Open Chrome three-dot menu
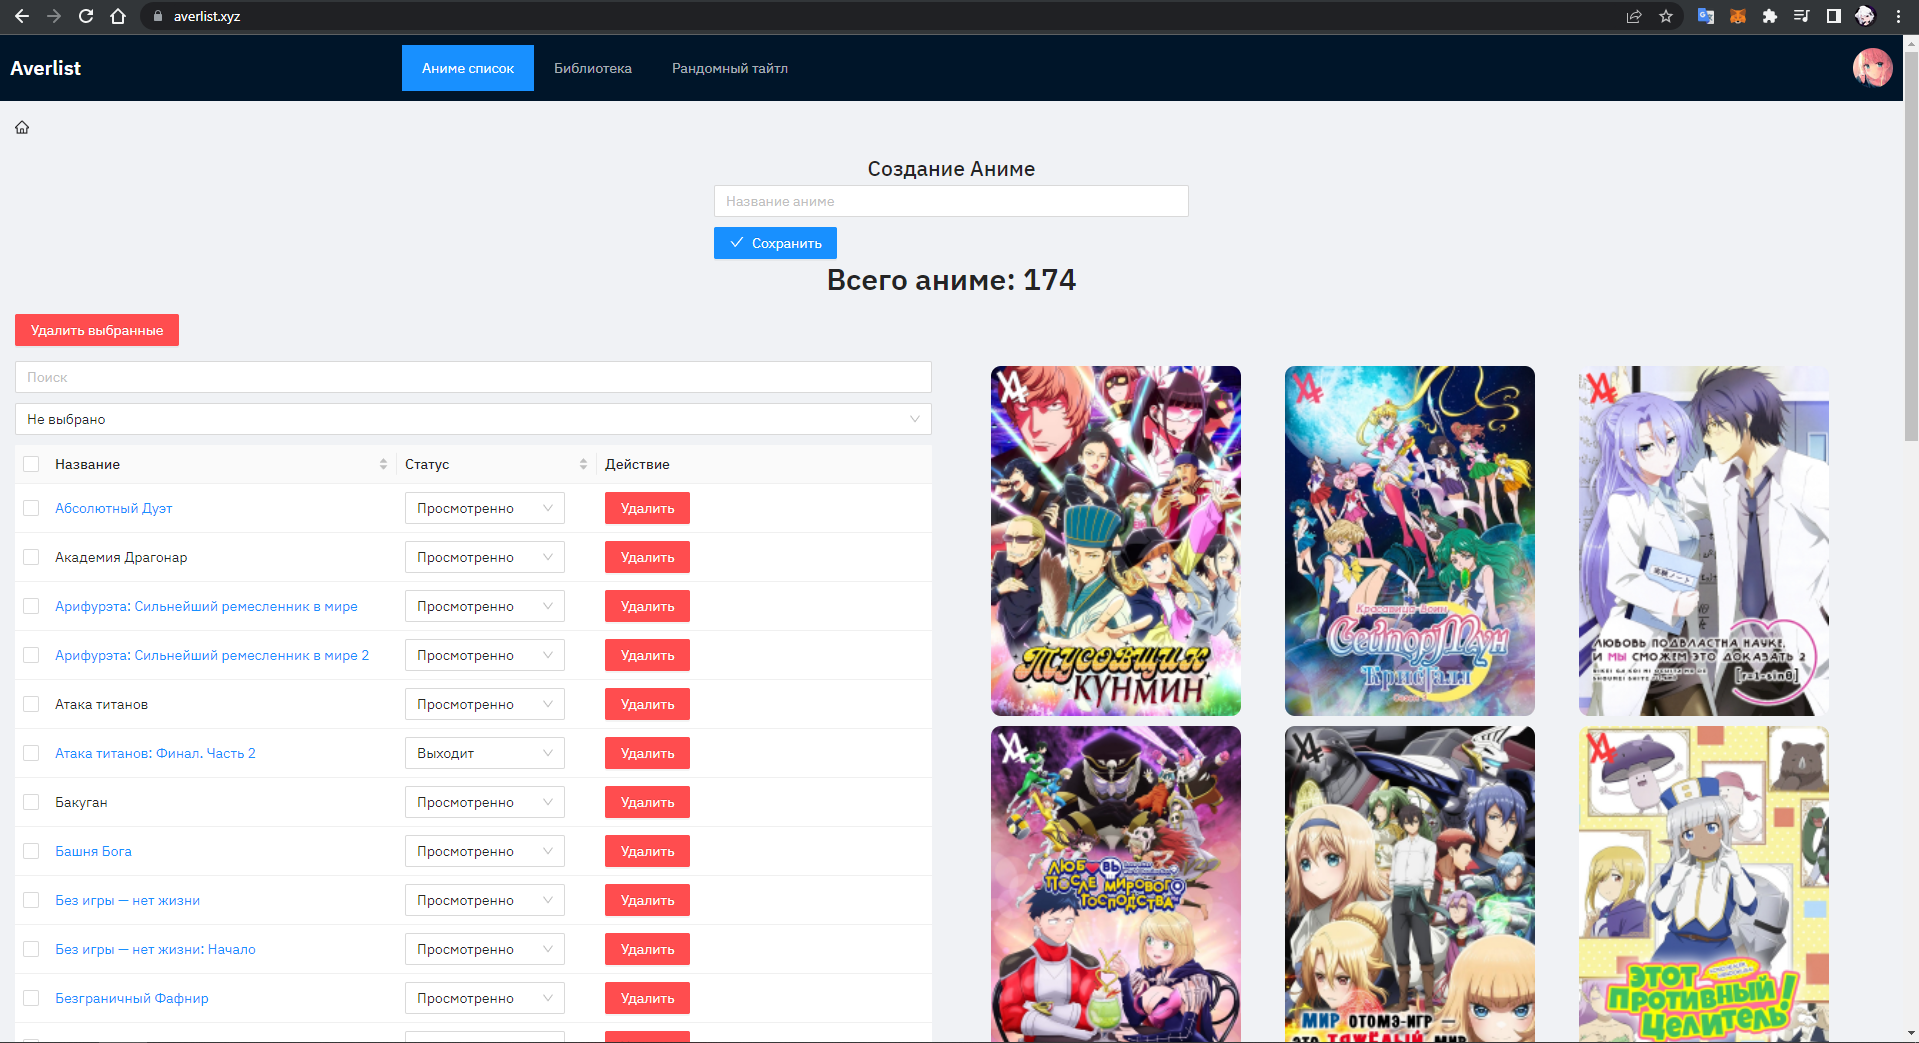Screen dimensions: 1919x1043 [1898, 16]
